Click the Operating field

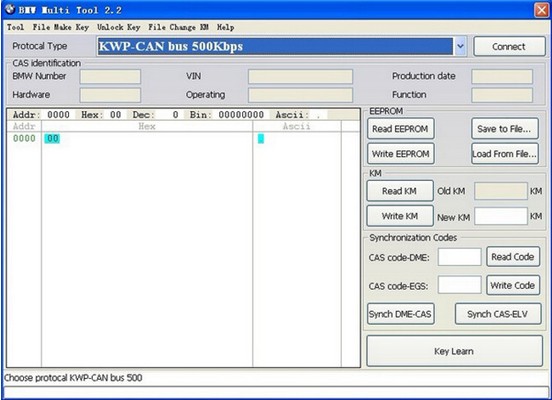pos(300,95)
